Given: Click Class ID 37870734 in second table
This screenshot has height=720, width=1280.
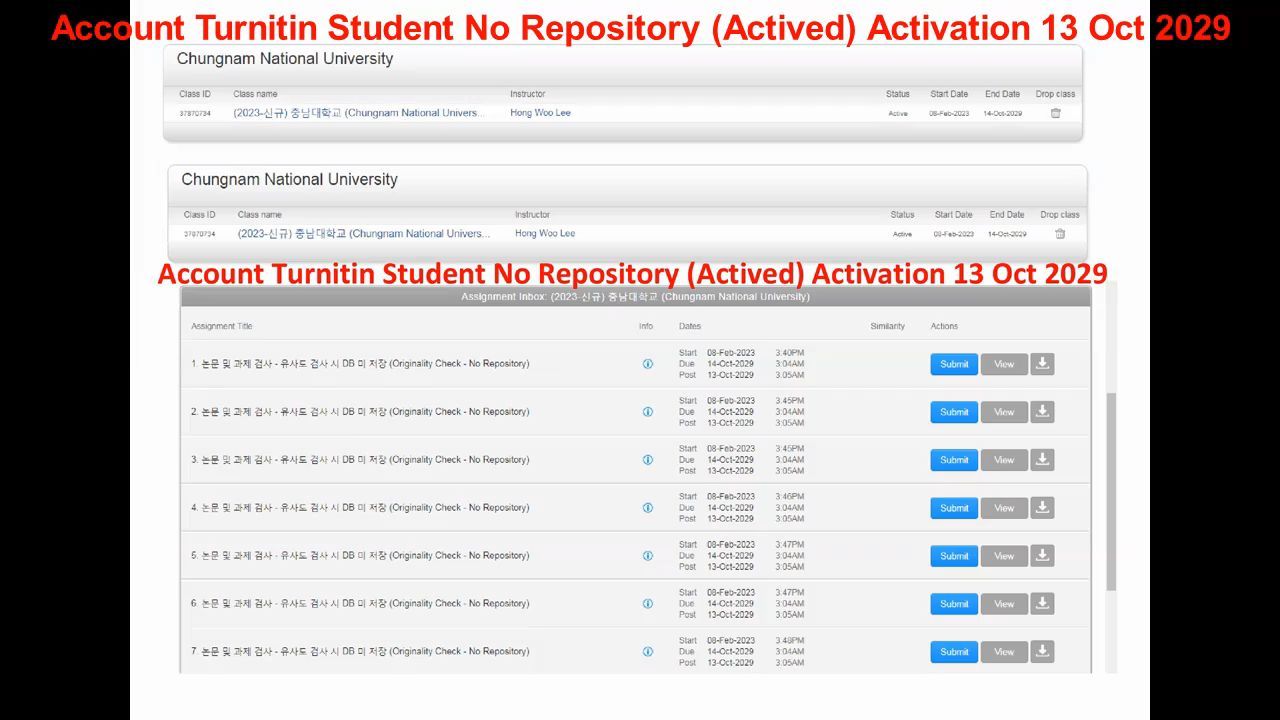Looking at the screenshot, I should (199, 234).
